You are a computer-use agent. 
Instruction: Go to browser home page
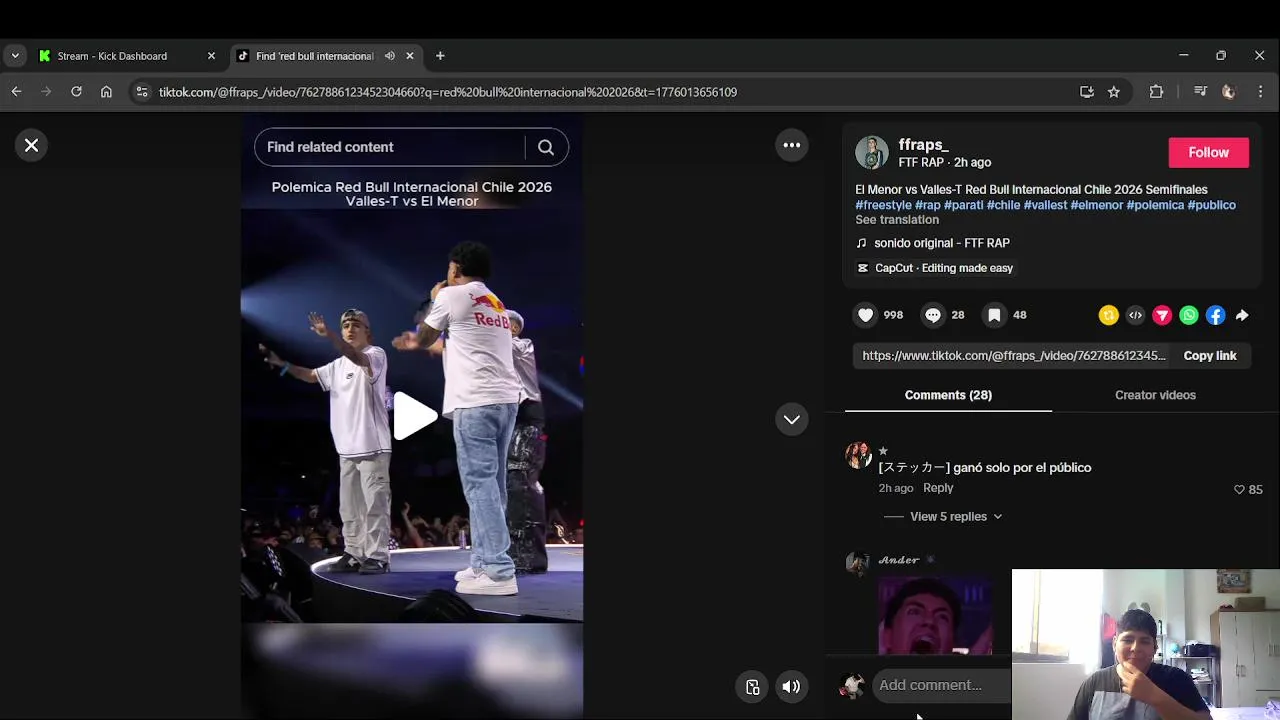pyautogui.click(x=106, y=92)
